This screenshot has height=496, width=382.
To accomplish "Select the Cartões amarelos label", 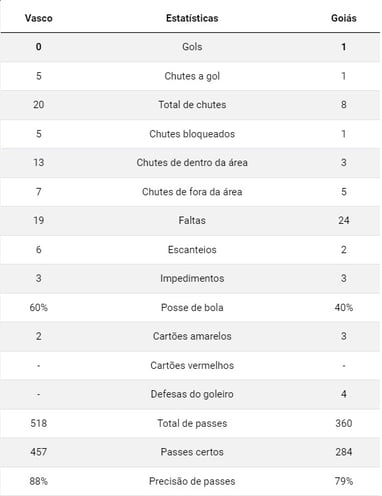I will click(x=192, y=336).
